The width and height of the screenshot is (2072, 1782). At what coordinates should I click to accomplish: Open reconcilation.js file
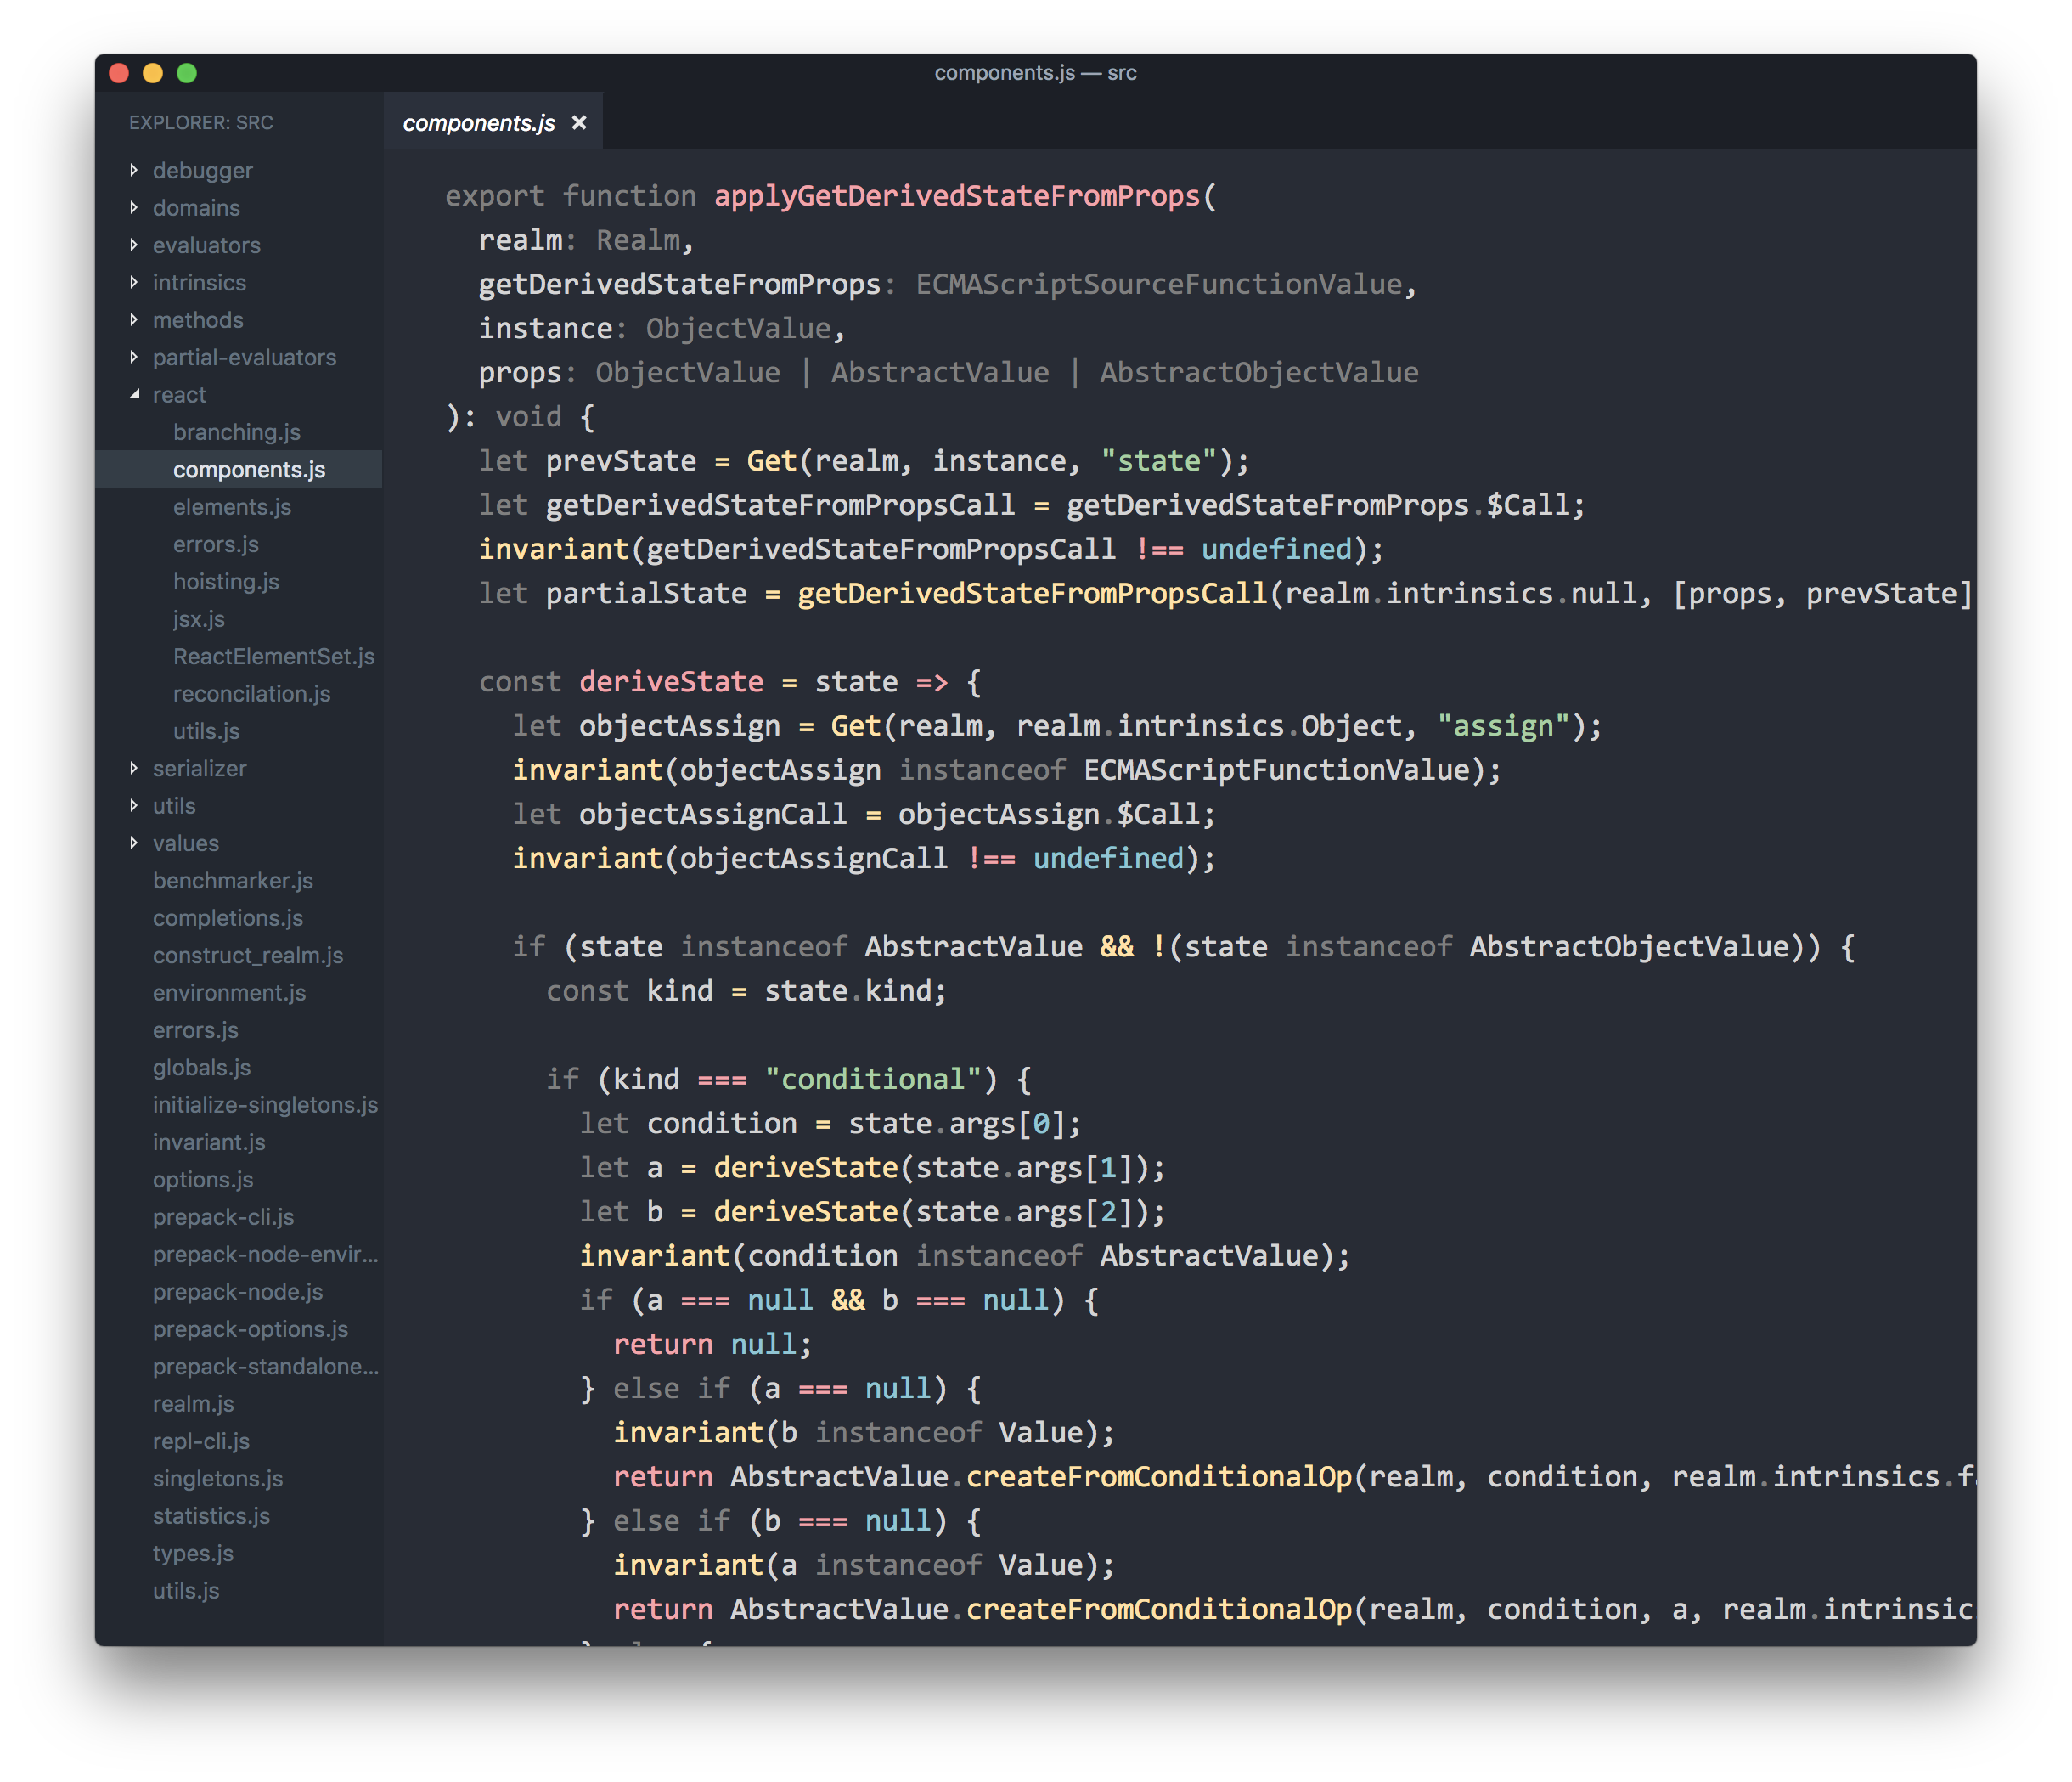(x=251, y=694)
